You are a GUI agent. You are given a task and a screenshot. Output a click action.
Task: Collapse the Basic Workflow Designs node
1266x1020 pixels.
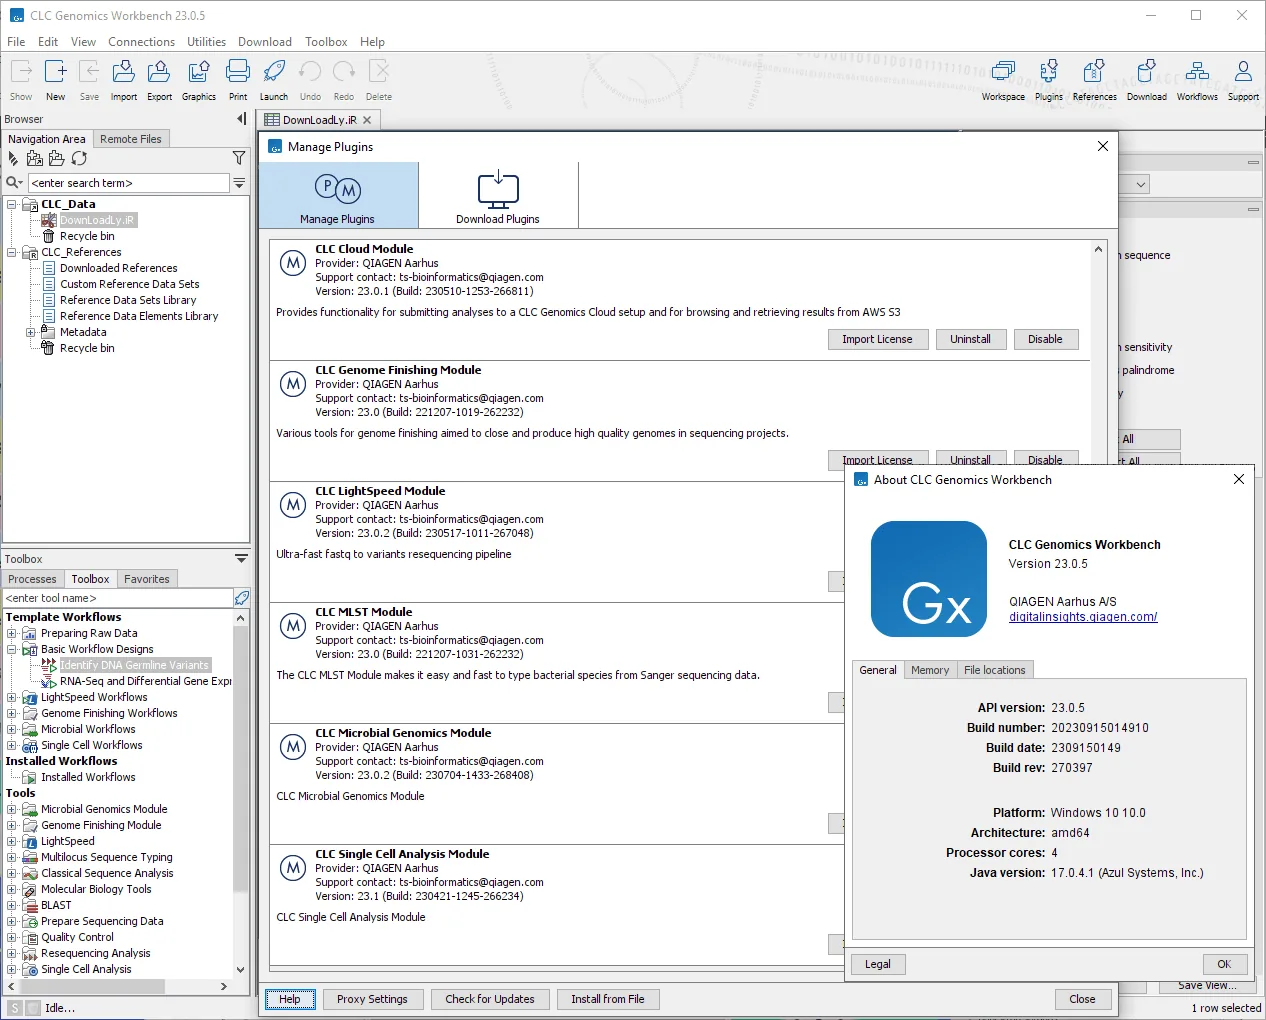click(12, 649)
